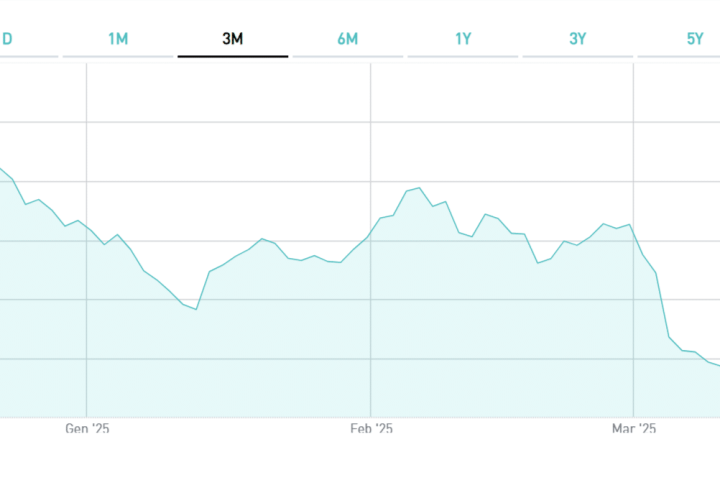This screenshot has height=480, width=720.
Task: Click the line's last point at right edge
Action: click(718, 365)
